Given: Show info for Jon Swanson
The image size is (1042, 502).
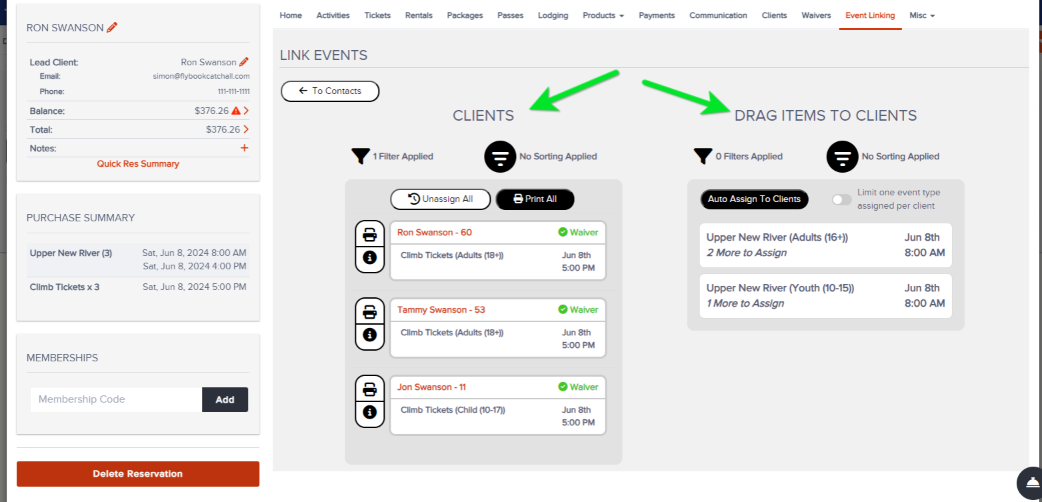Looking at the screenshot, I should click(370, 412).
